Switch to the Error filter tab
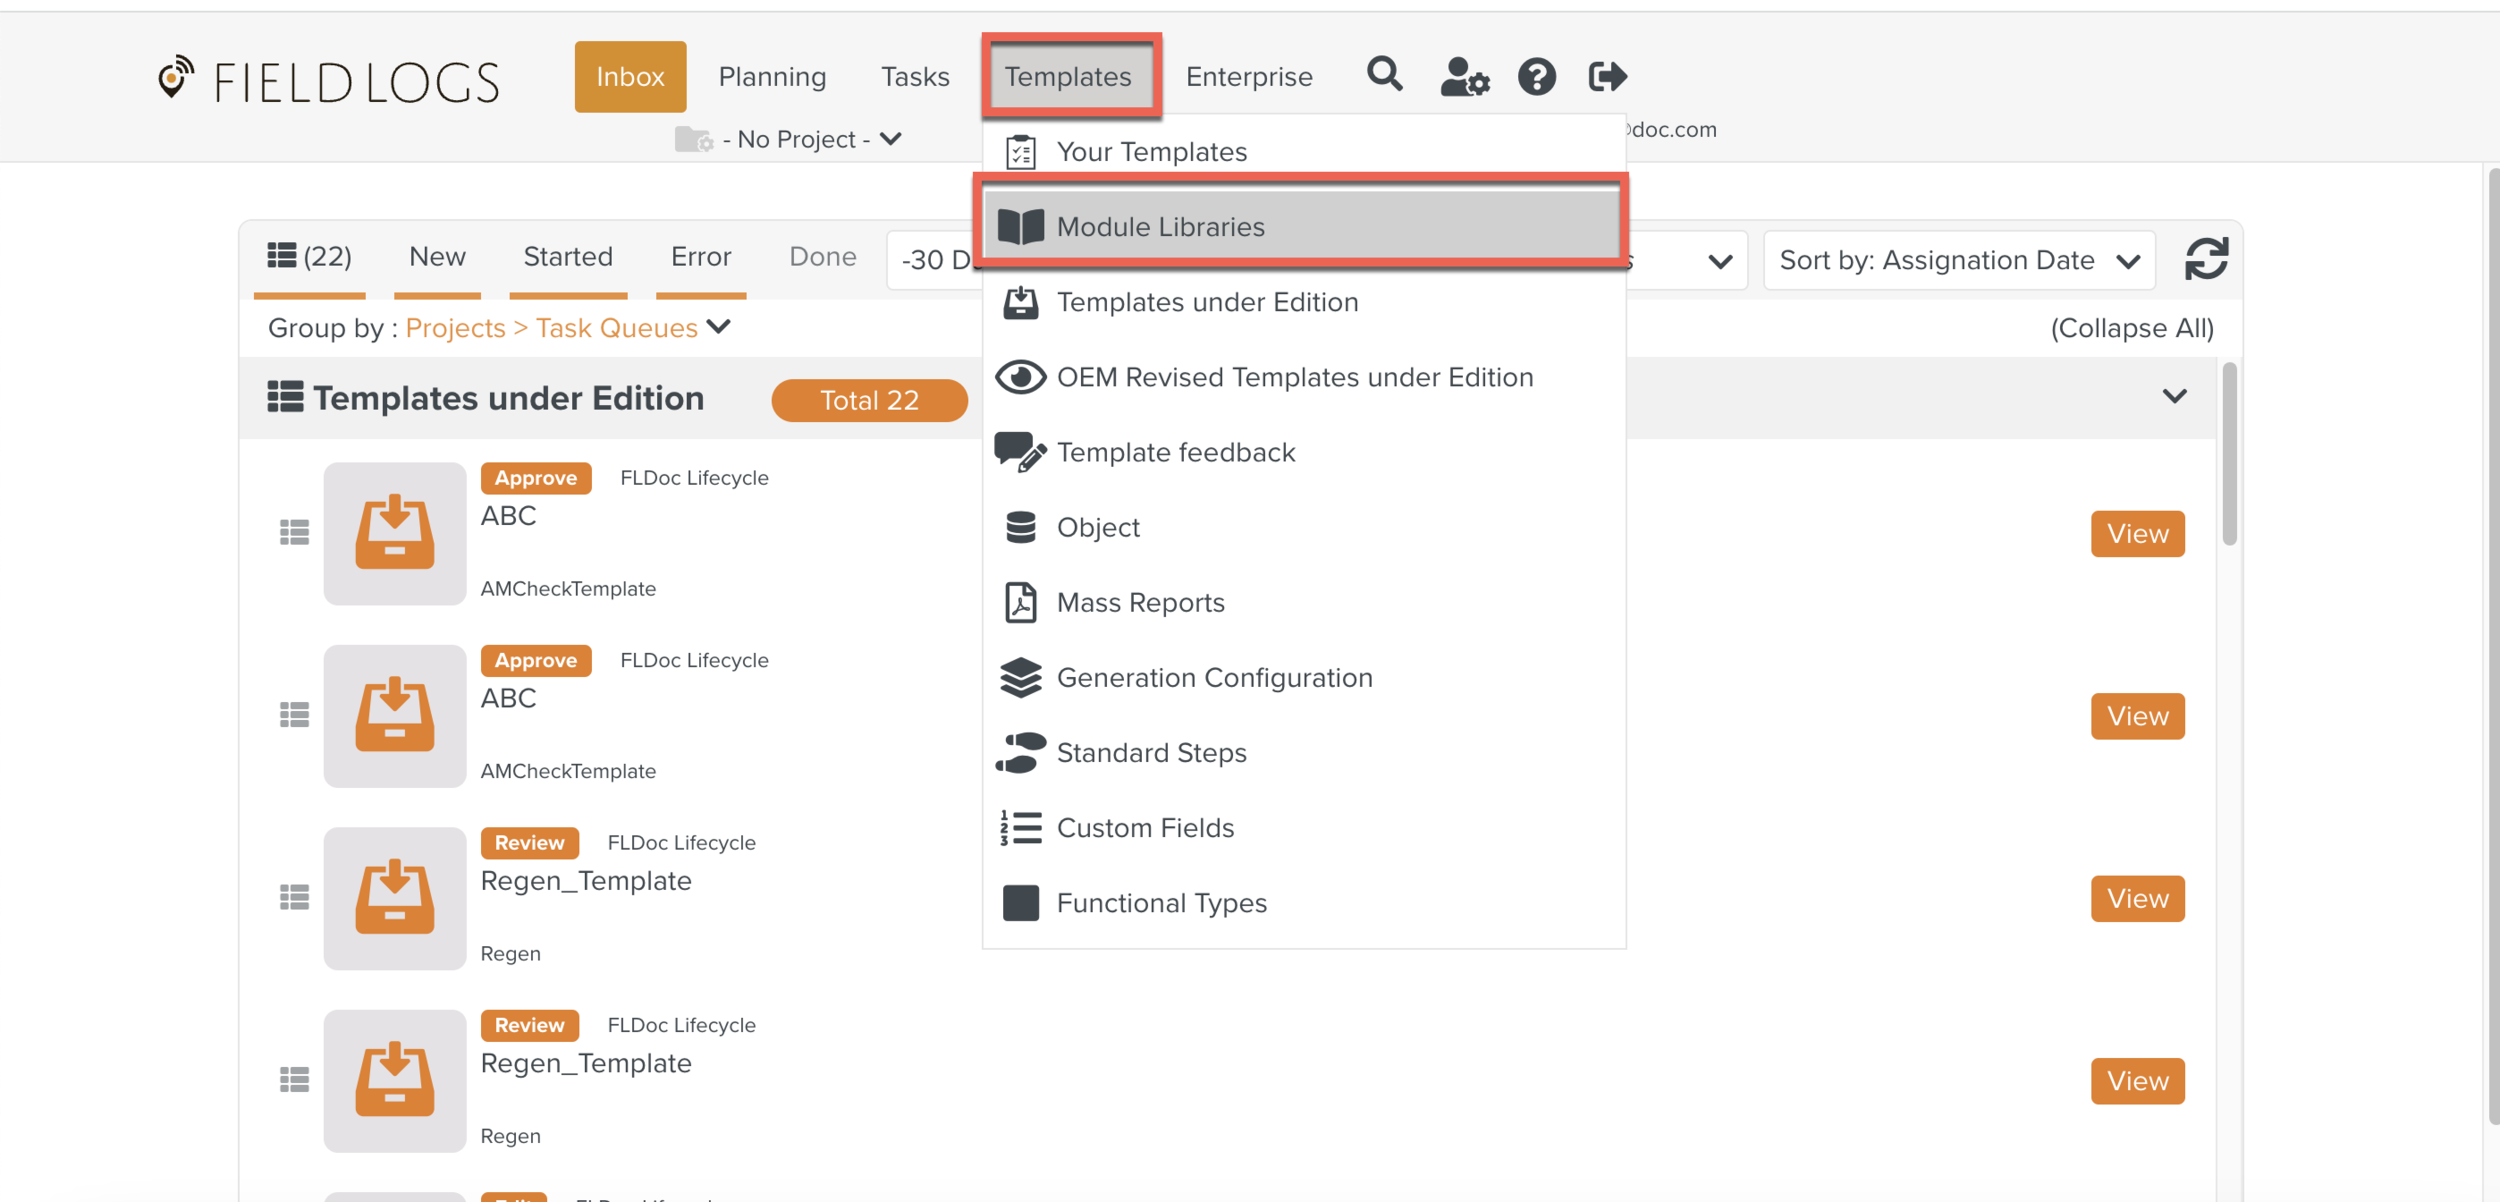 700,257
